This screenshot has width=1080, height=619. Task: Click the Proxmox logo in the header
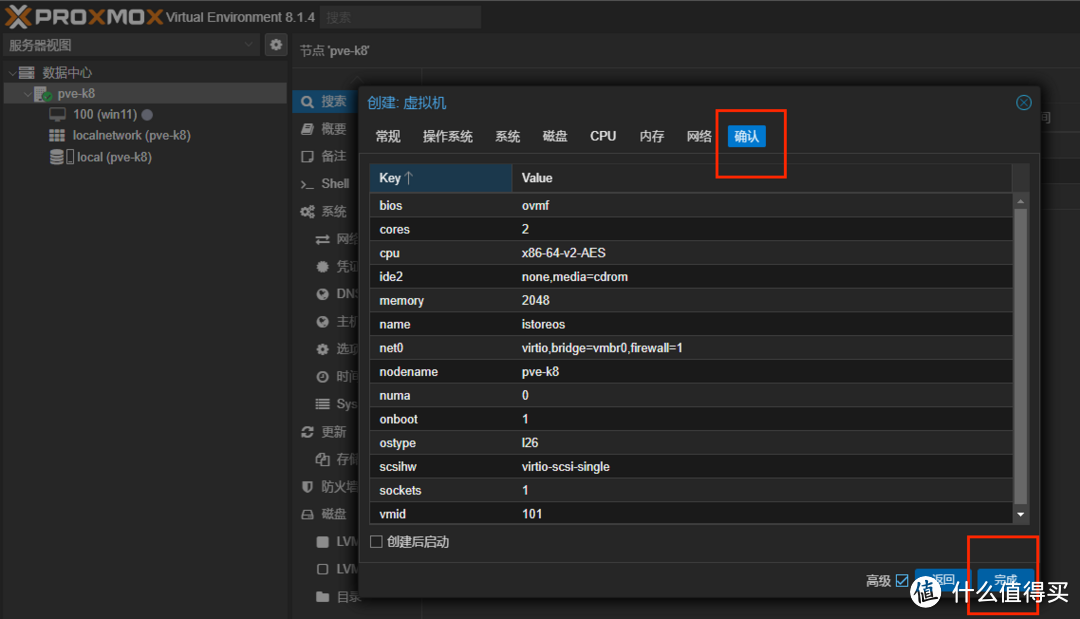click(x=84, y=17)
